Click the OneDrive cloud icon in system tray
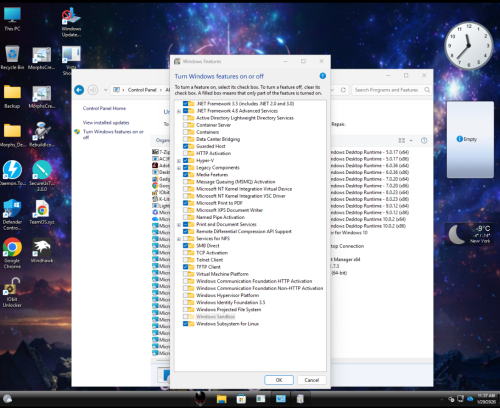 [x=470, y=399]
